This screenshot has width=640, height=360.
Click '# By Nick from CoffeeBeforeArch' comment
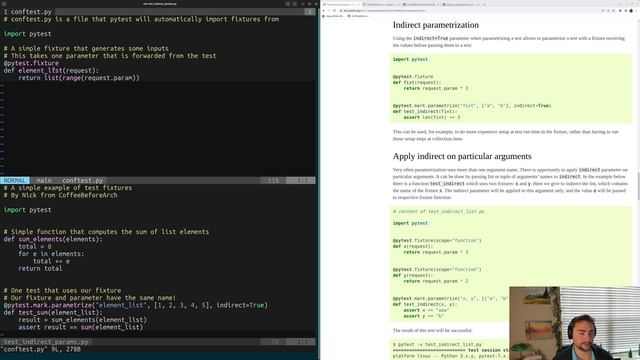click(x=60, y=196)
